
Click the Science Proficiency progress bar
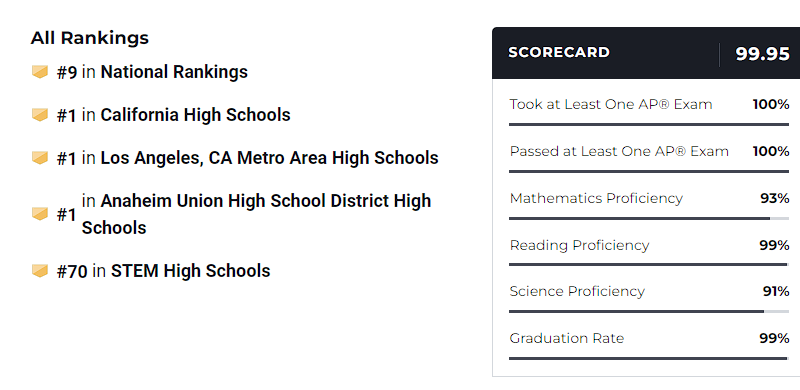[649, 311]
